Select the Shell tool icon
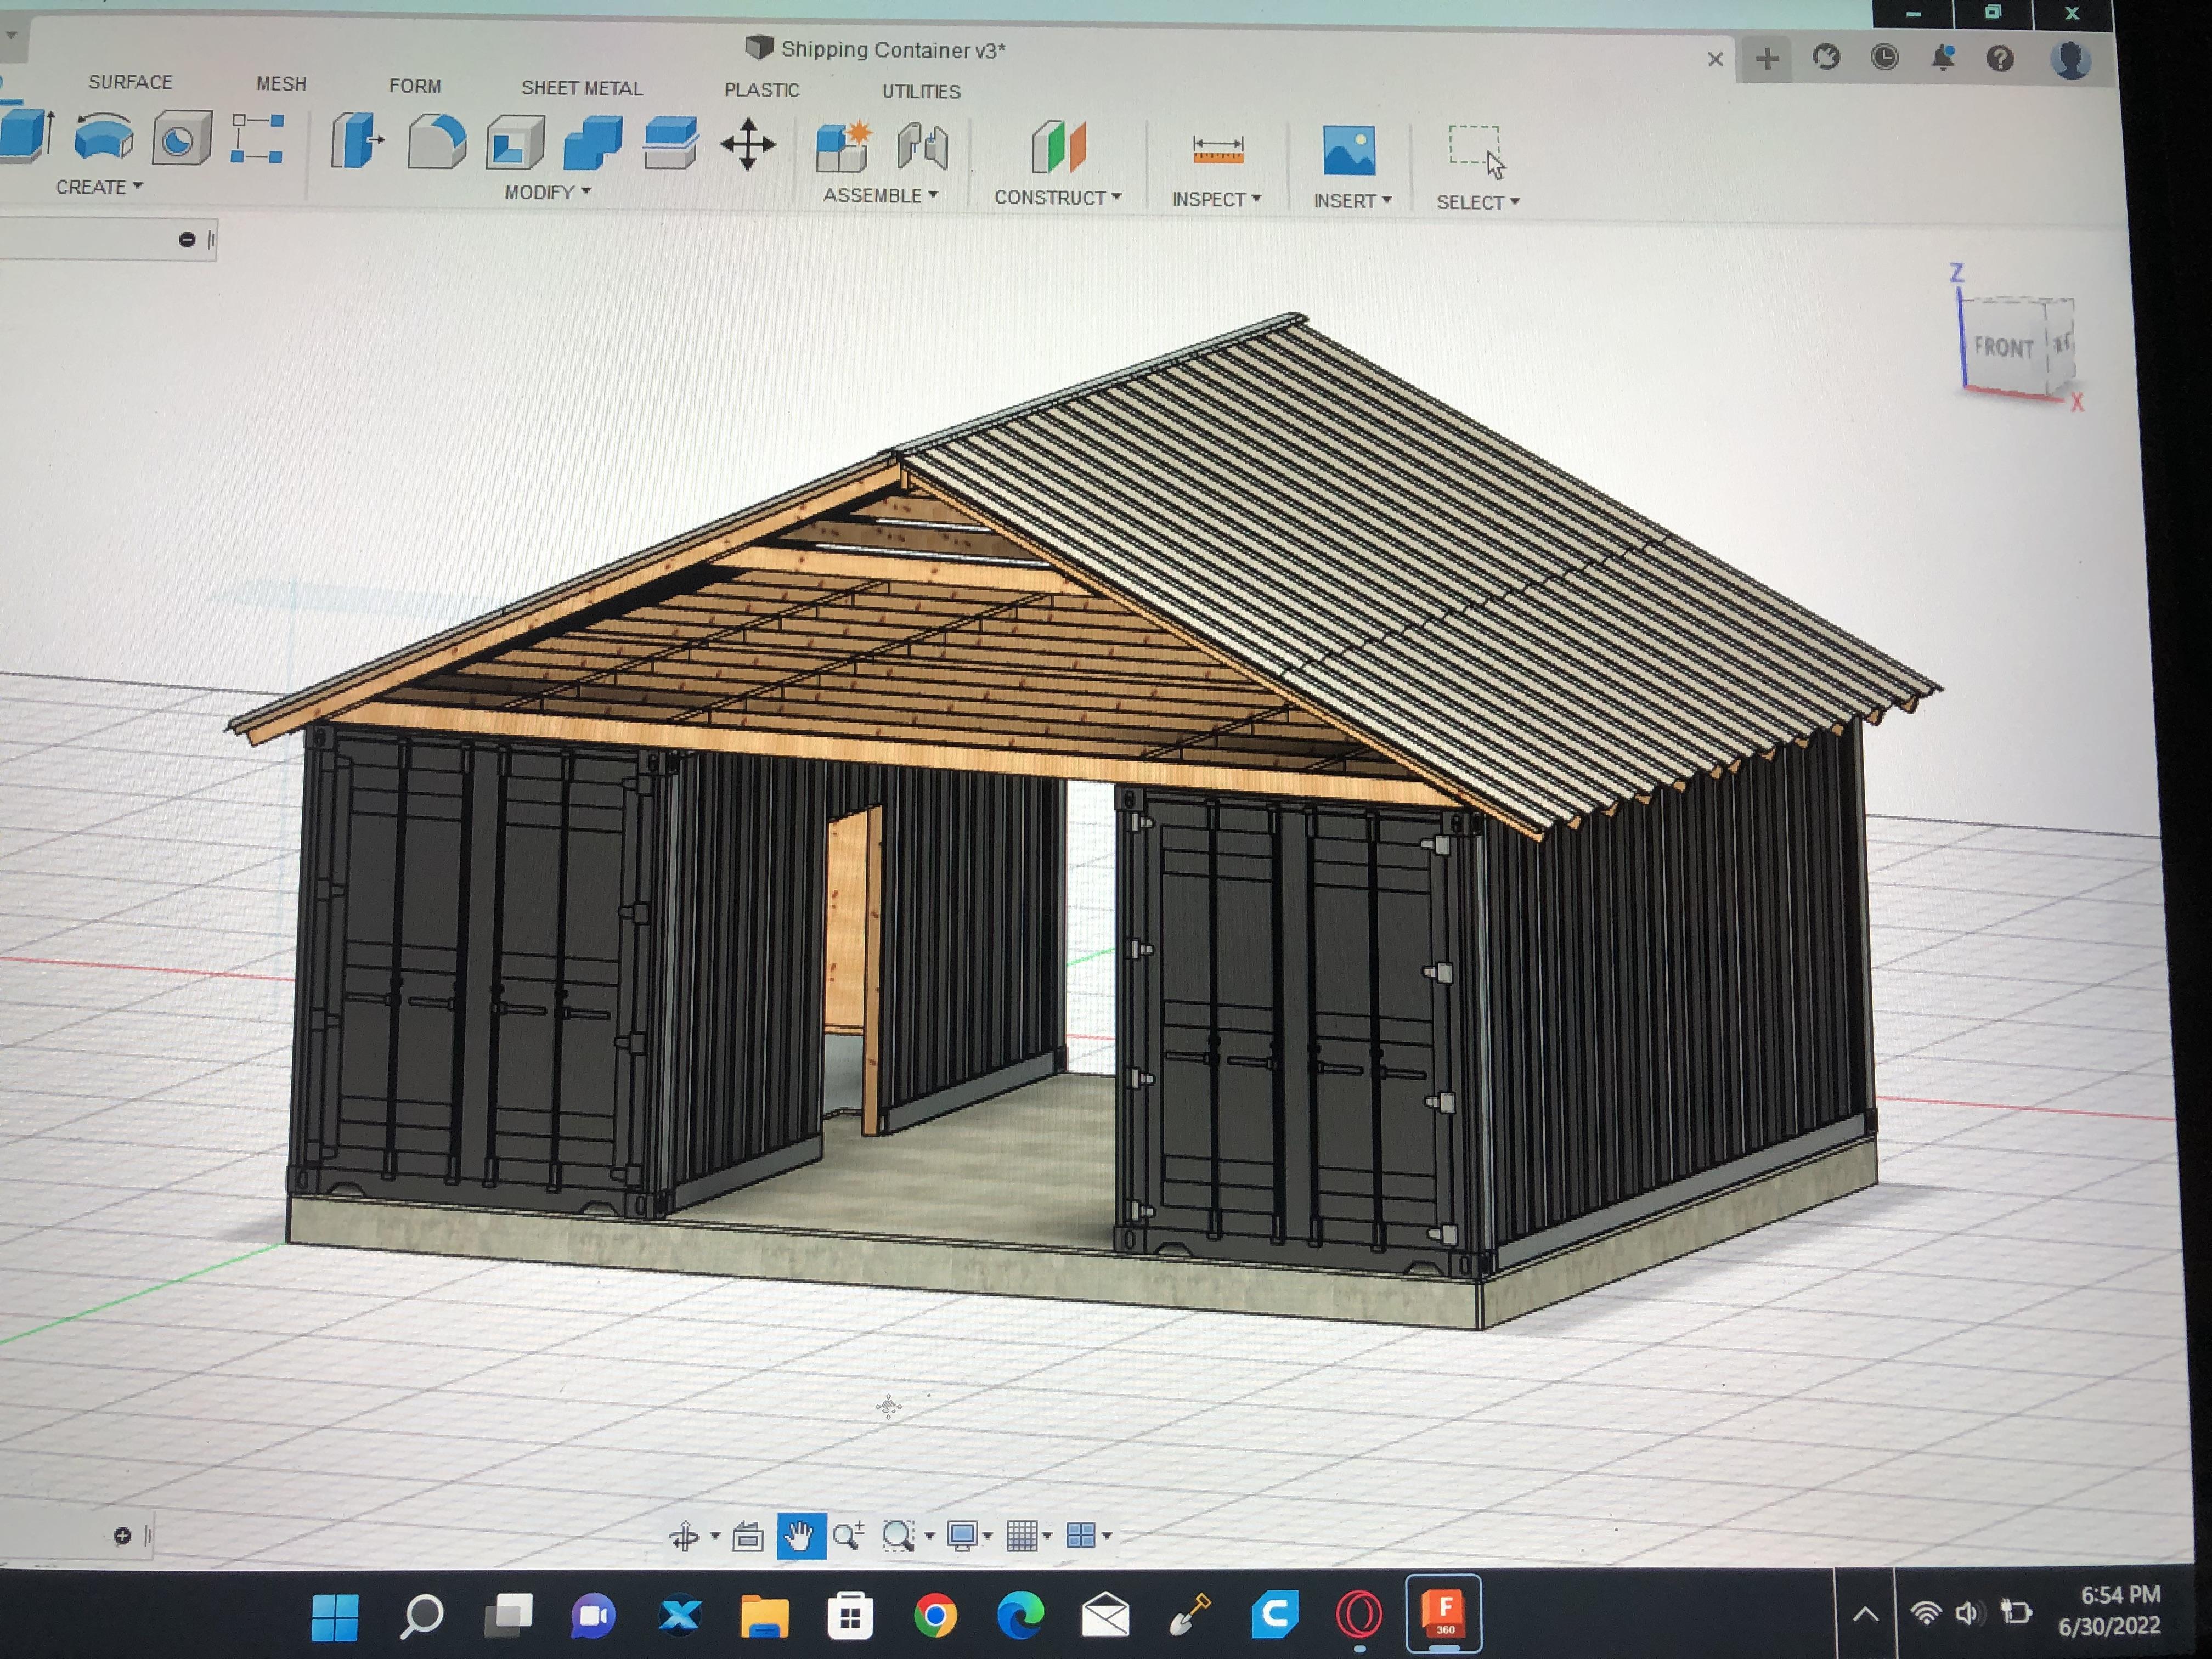The image size is (2212, 1659). [x=515, y=143]
